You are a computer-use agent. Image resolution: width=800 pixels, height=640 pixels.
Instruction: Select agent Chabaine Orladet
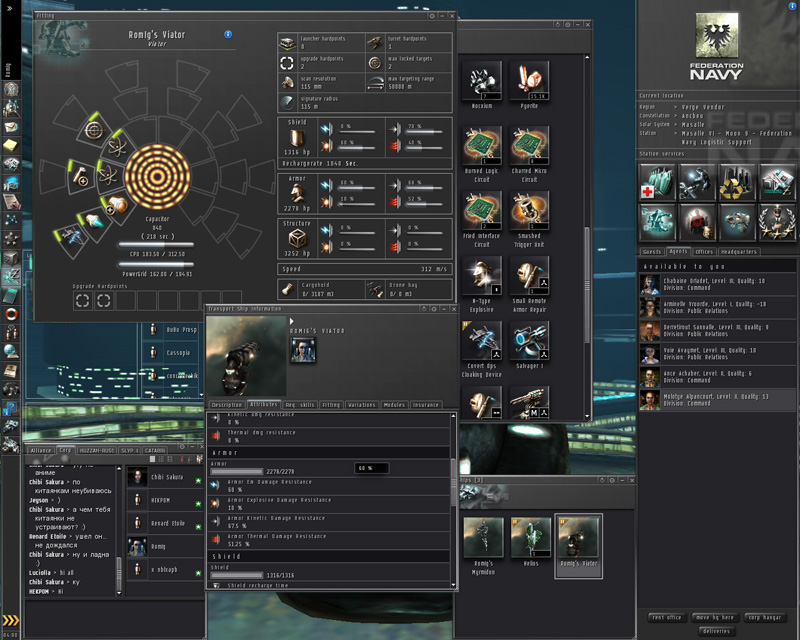tap(717, 284)
